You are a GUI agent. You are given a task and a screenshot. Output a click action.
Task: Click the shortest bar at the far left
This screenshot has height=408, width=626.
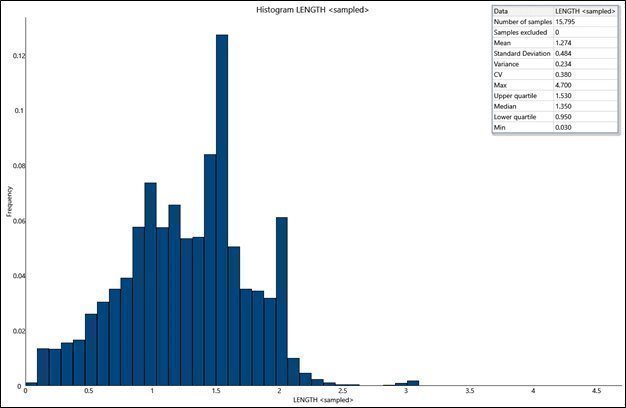coord(30,383)
